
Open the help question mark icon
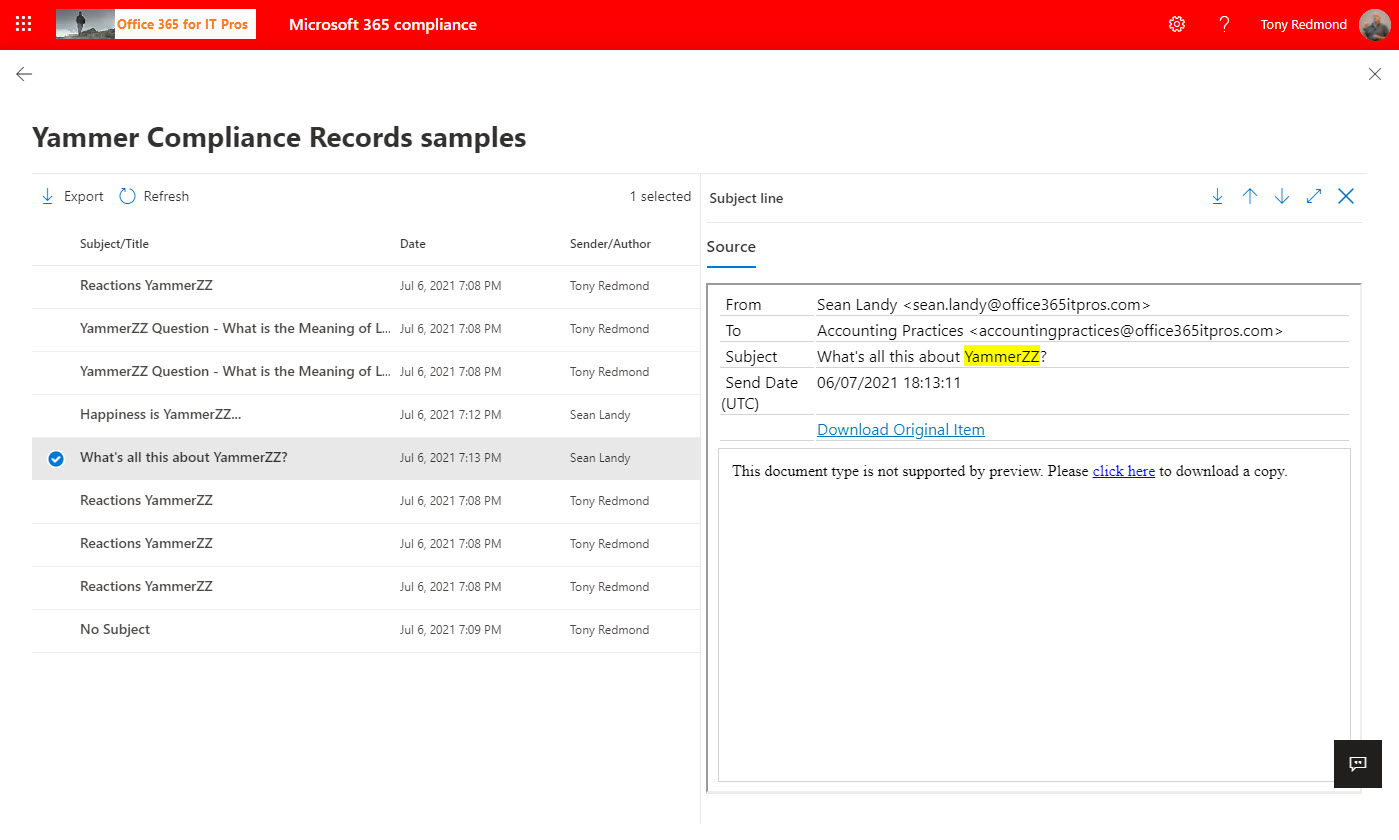click(1224, 24)
